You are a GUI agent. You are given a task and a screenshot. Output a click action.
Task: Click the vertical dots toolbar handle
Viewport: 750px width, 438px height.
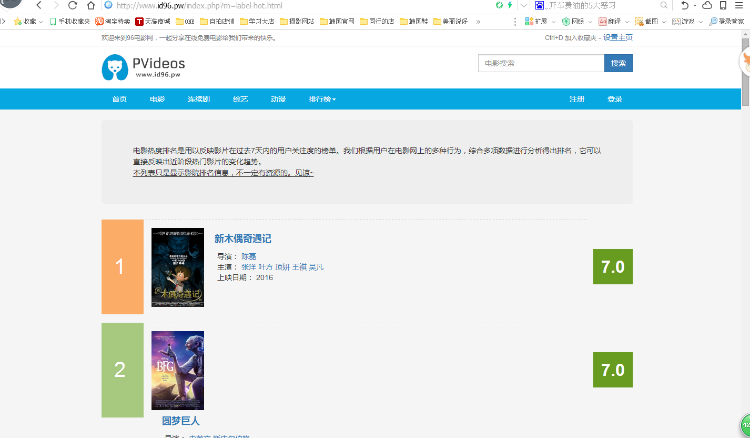tap(515, 22)
